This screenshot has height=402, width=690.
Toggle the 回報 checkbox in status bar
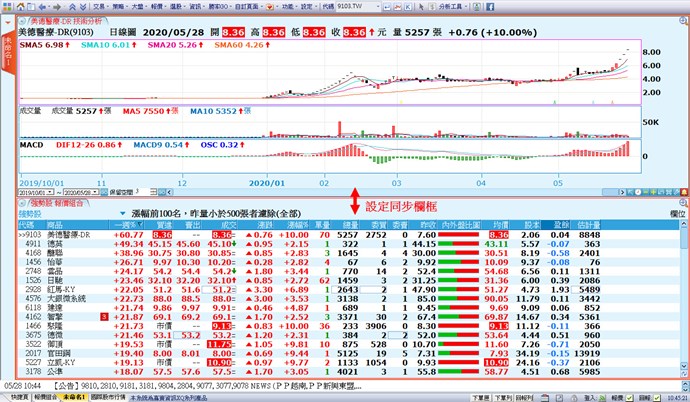pyautogui.click(x=657, y=398)
